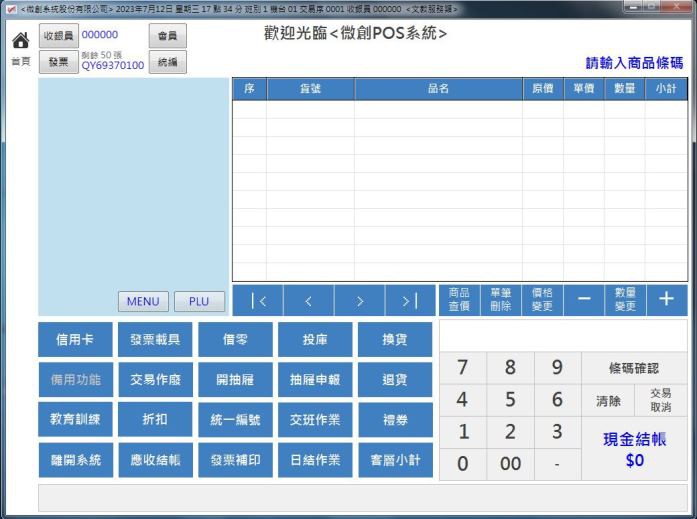This screenshot has width=697, height=519.
Task: Select 價格變更 price change
Action: [x=542, y=299]
